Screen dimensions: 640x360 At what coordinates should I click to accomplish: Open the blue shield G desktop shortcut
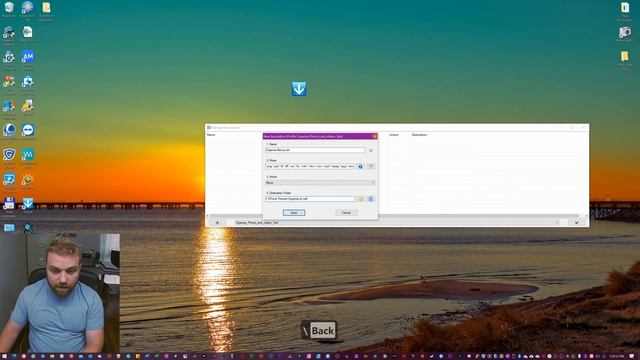[x=9, y=155]
